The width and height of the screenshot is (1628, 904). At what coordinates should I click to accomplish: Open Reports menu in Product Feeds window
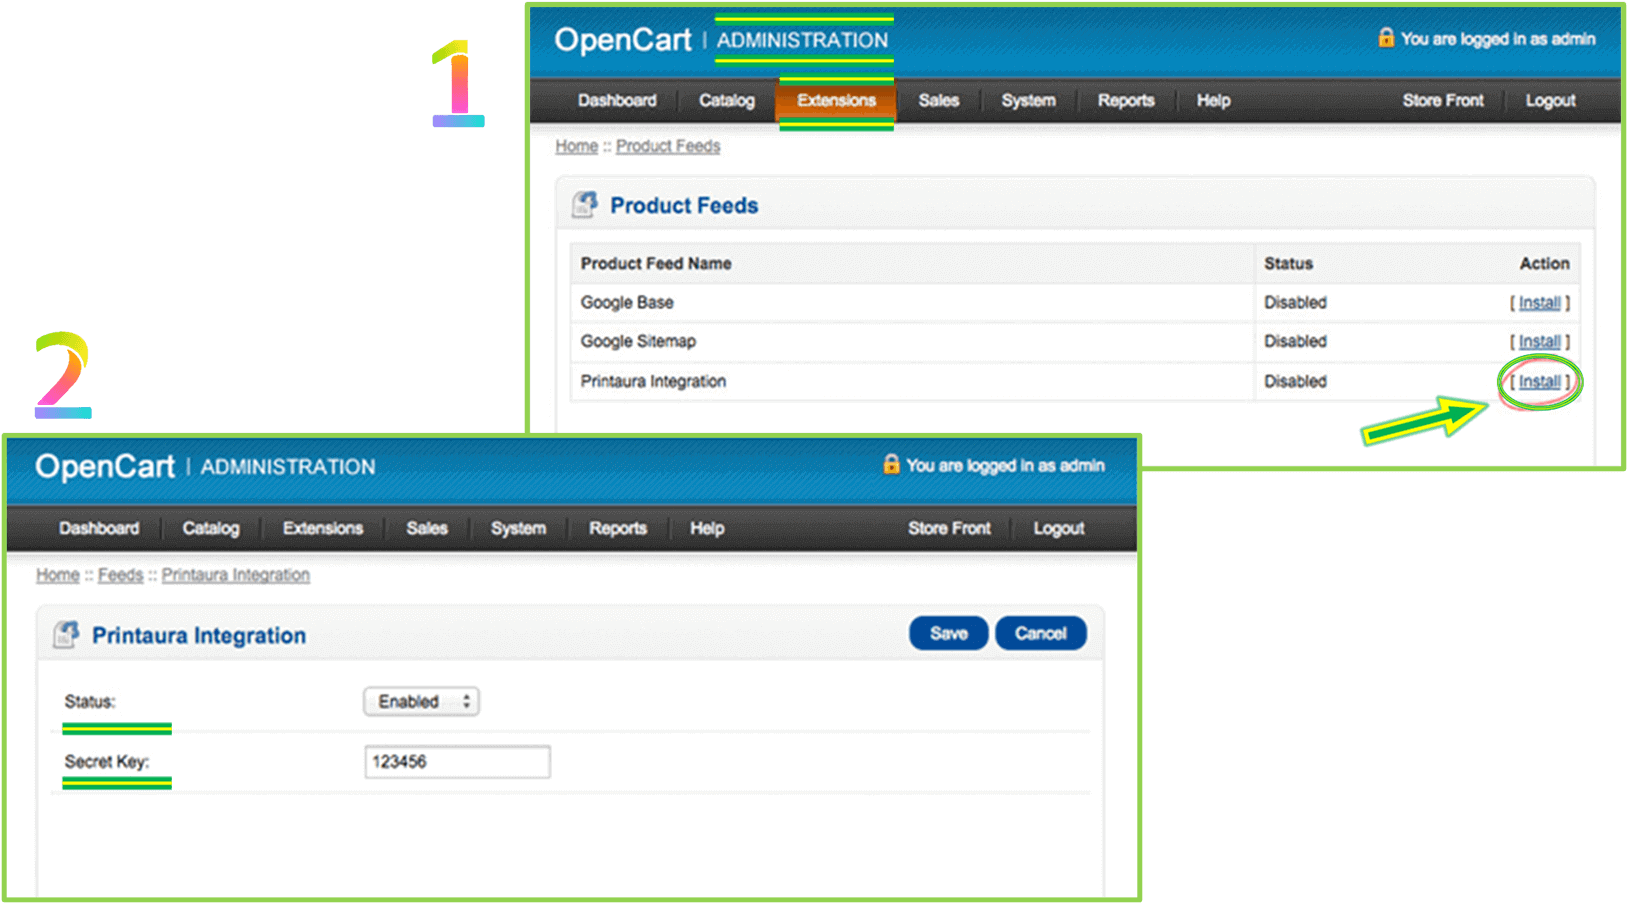tap(1126, 100)
